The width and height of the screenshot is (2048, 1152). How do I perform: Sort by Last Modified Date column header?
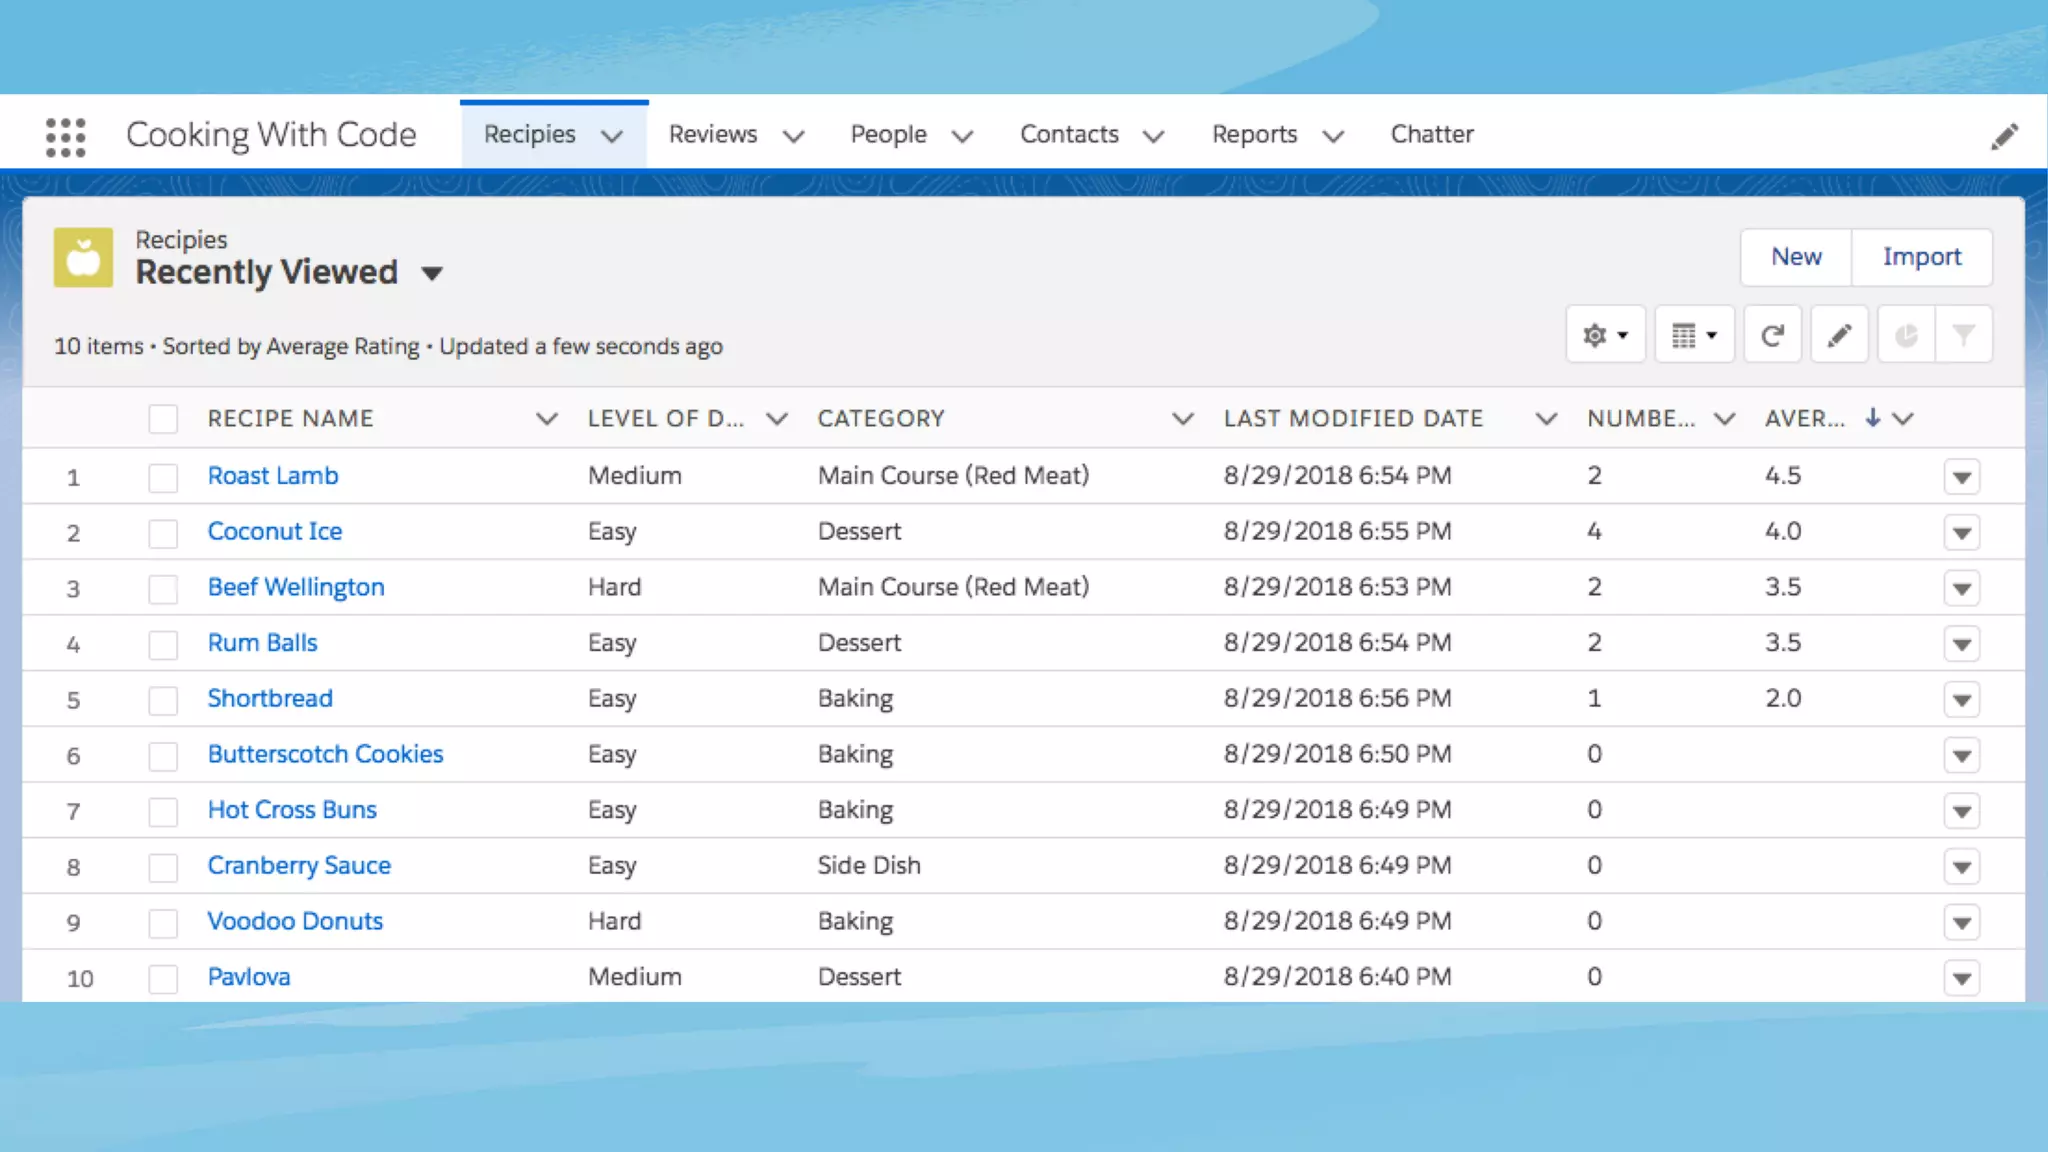[1353, 419]
